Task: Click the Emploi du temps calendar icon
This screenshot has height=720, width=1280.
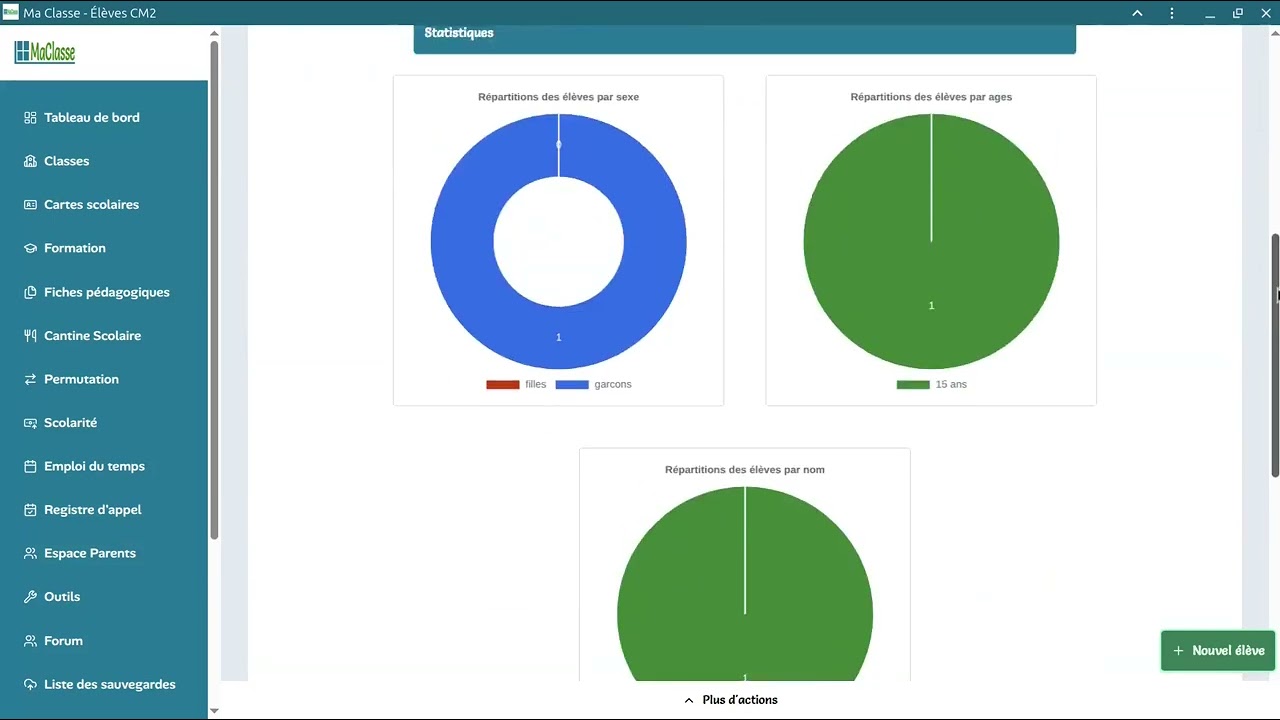Action: [x=30, y=466]
